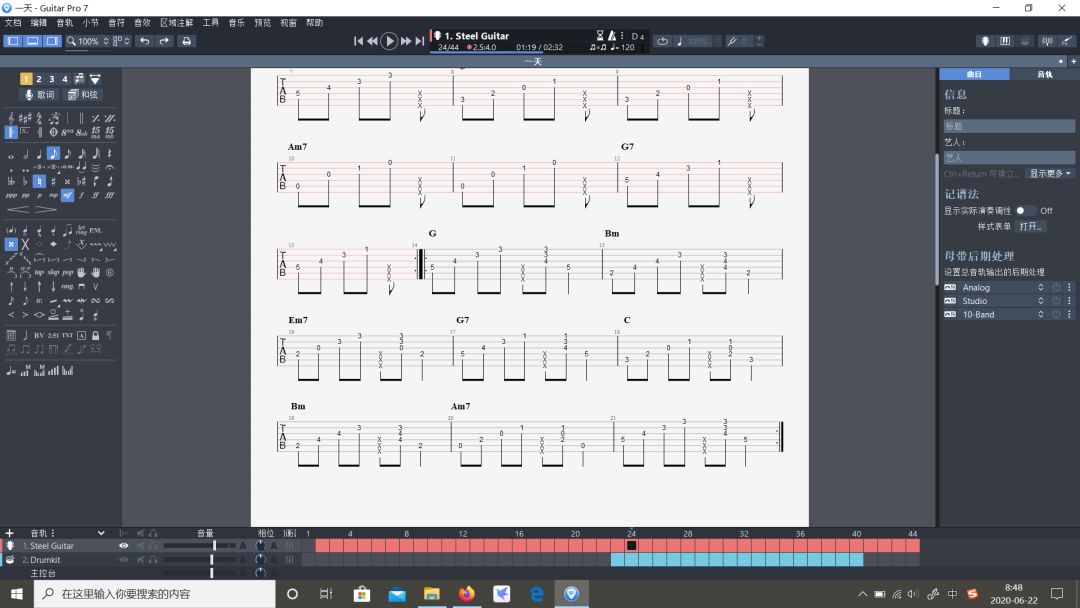Click the Play button in transport controls
1080x608 pixels.
coord(389,41)
